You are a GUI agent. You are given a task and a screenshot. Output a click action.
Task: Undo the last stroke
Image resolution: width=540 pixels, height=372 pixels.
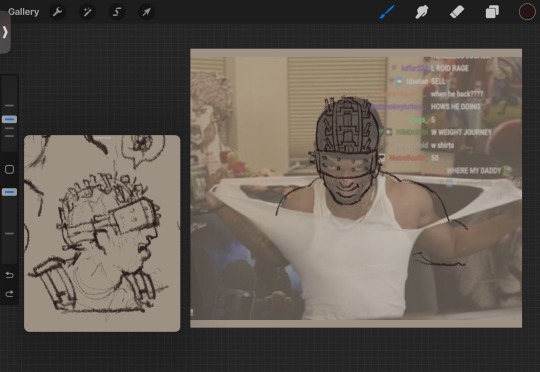pos(9,275)
